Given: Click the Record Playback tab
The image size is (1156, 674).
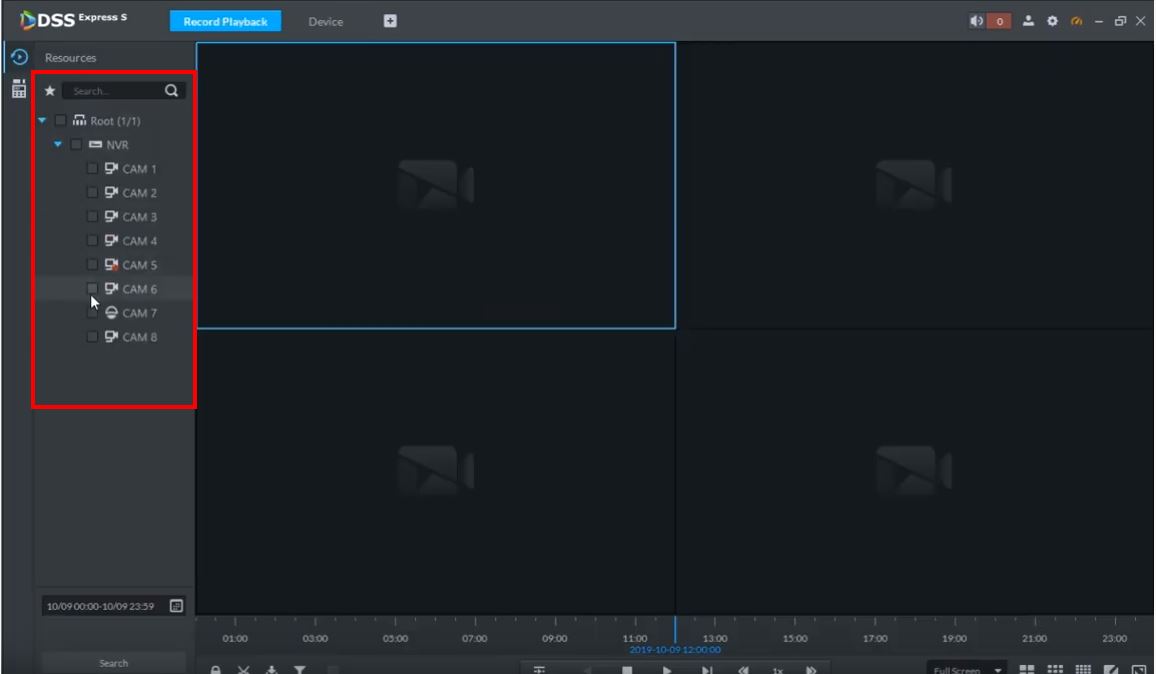Looking at the screenshot, I should [225, 20].
